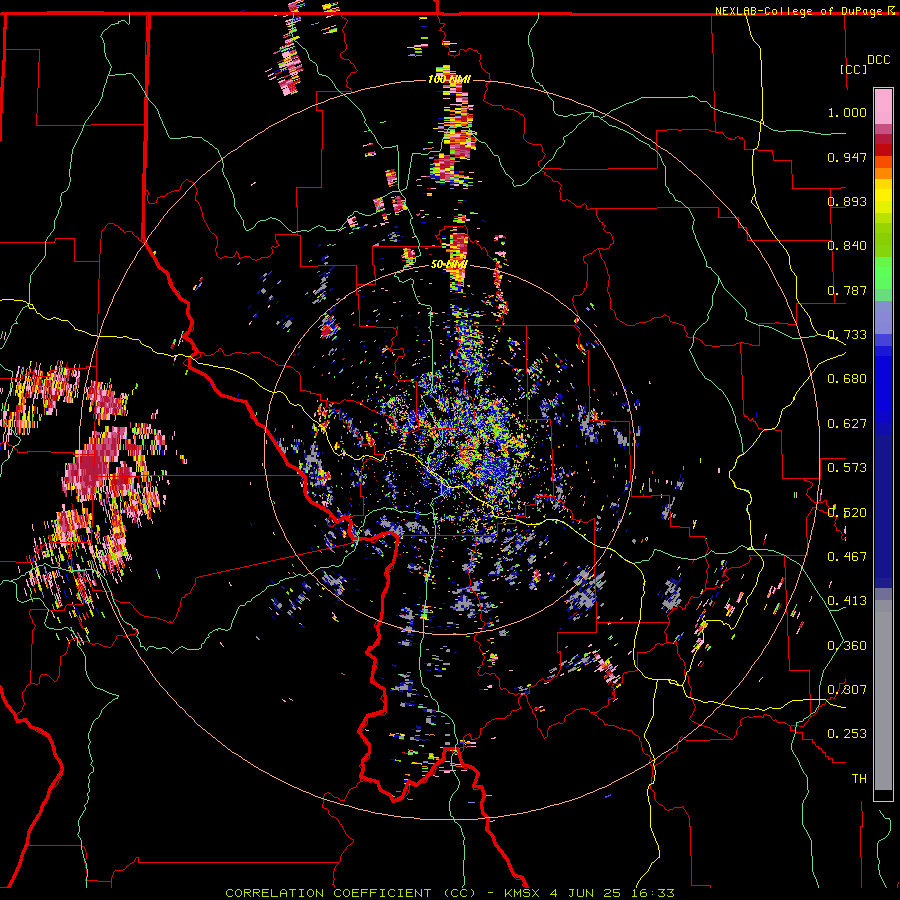Select the 0.360 scale value

pos(847,646)
